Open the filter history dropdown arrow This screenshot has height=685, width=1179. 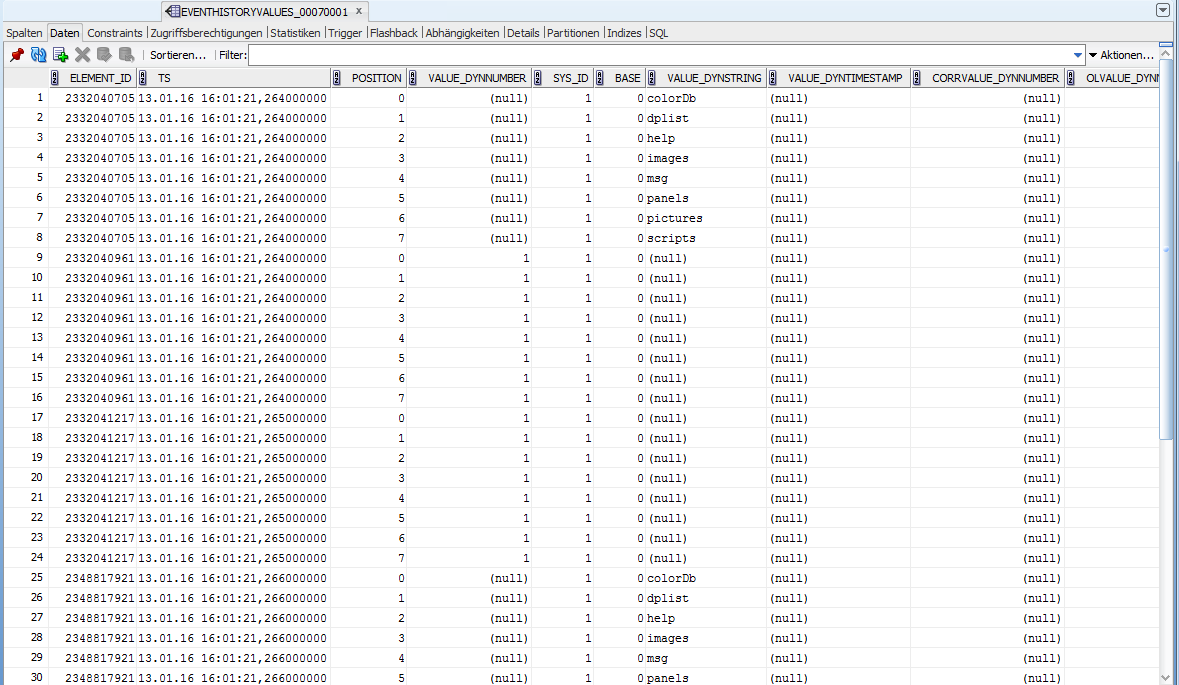pos(1077,55)
